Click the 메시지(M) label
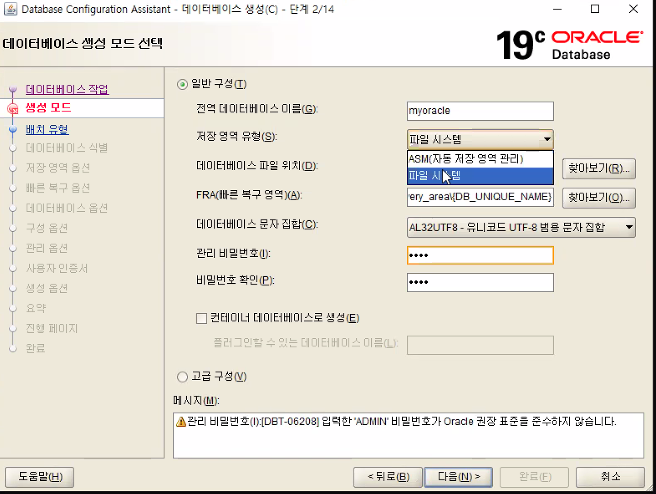The height and width of the screenshot is (494, 656). point(196,401)
